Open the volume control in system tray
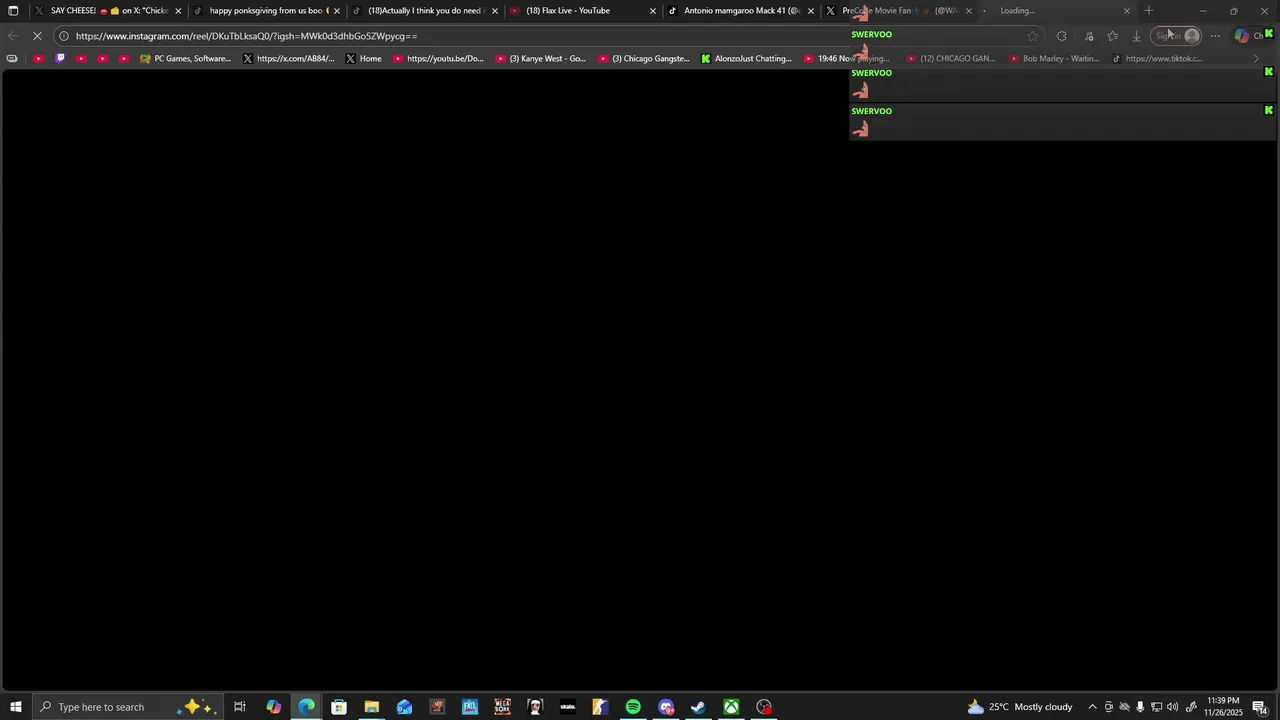Viewport: 1280px width, 720px height. pos(1172,707)
